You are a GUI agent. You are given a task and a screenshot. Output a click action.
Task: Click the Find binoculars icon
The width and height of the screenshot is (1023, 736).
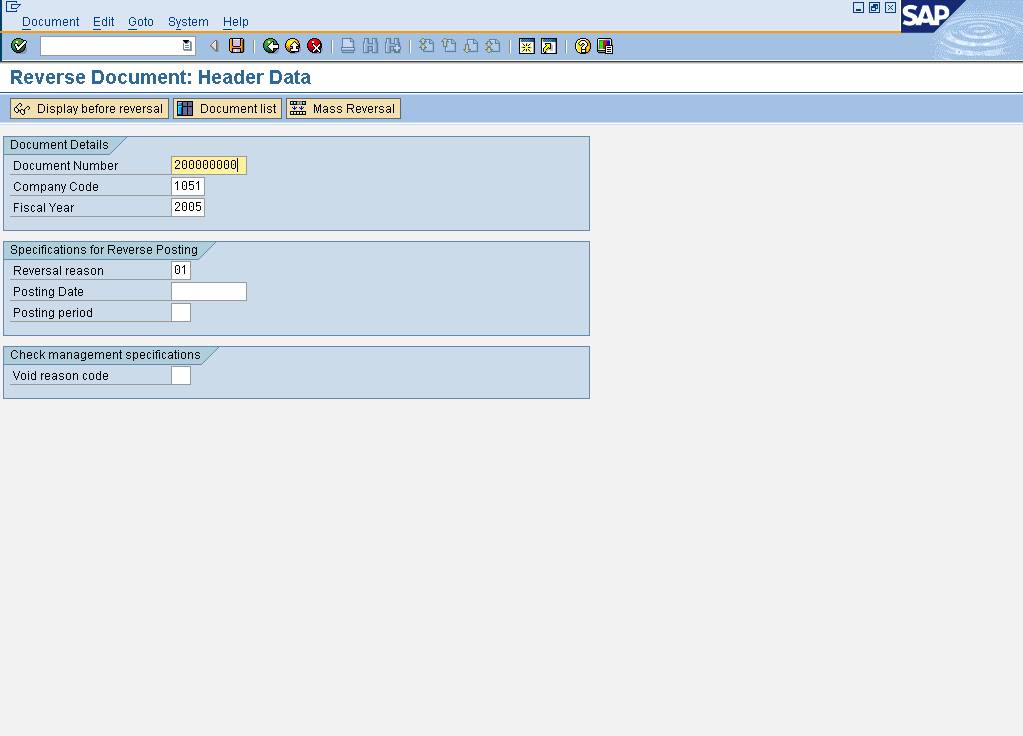(x=370, y=46)
